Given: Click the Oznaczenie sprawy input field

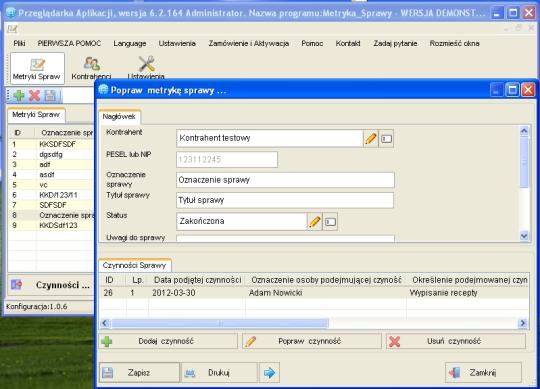Looking at the screenshot, I should coord(285,180).
